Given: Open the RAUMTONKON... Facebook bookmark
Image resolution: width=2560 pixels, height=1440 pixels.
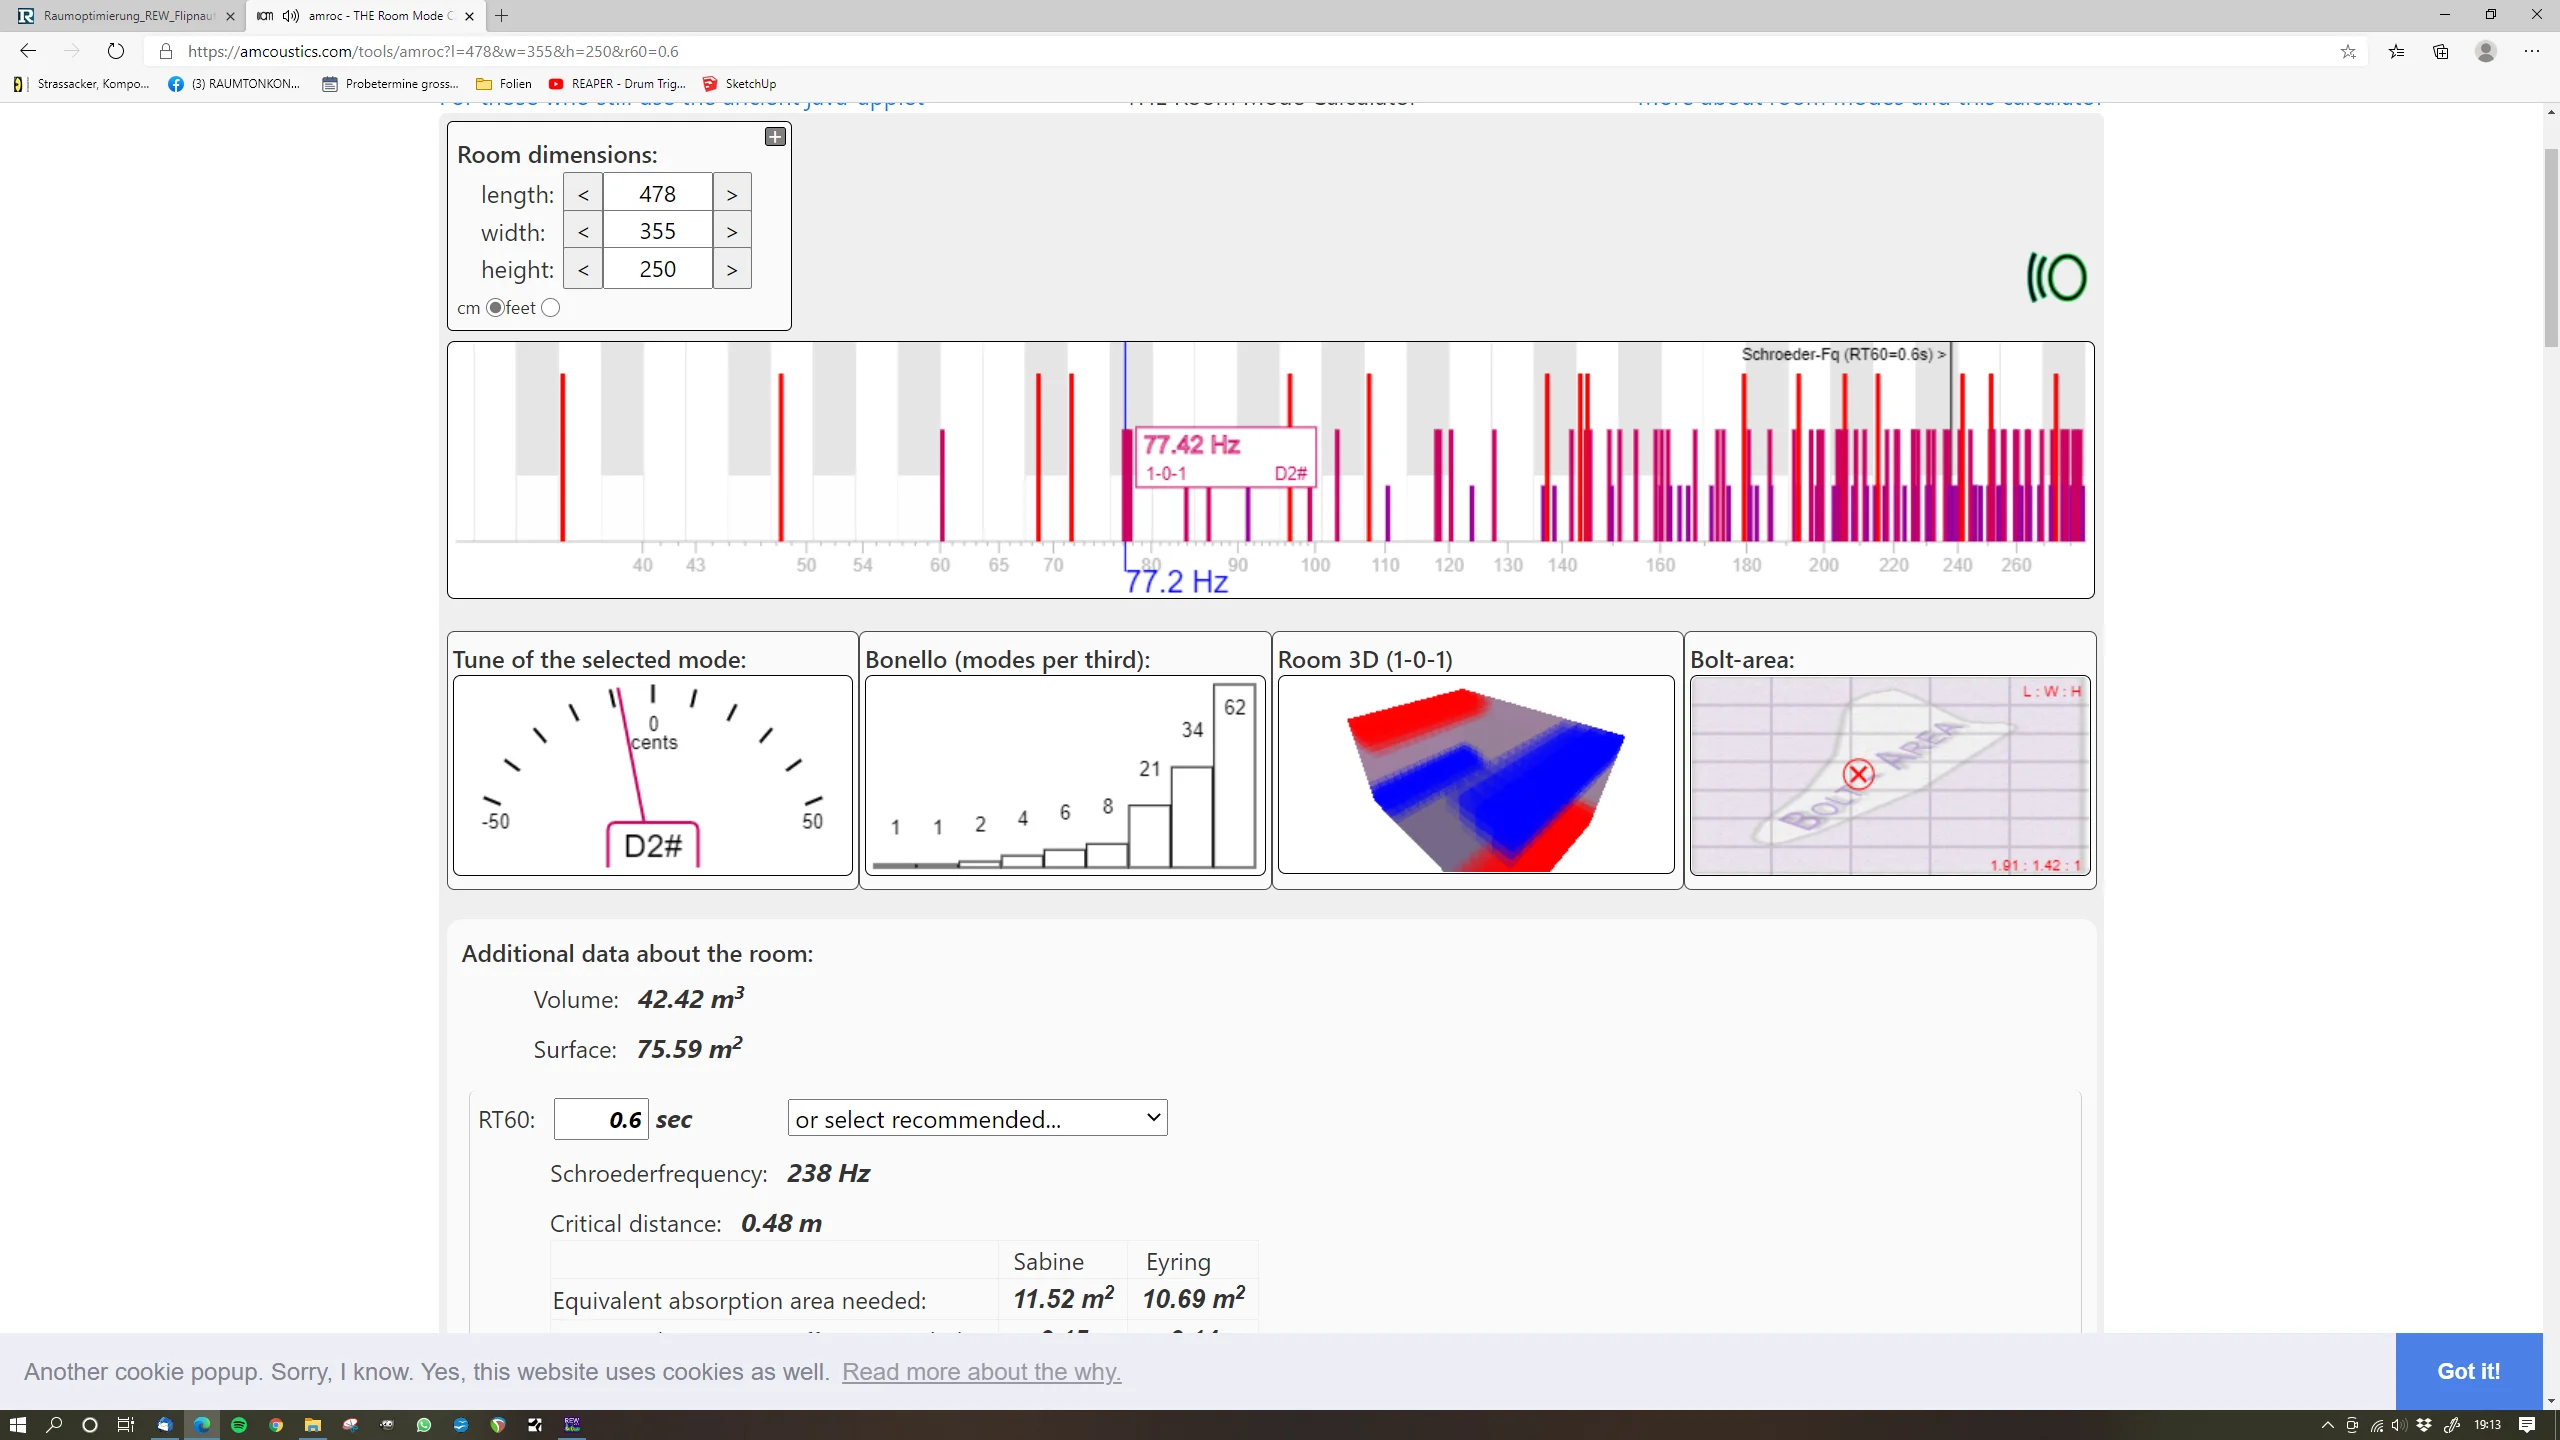Looking at the screenshot, I should pos(235,84).
